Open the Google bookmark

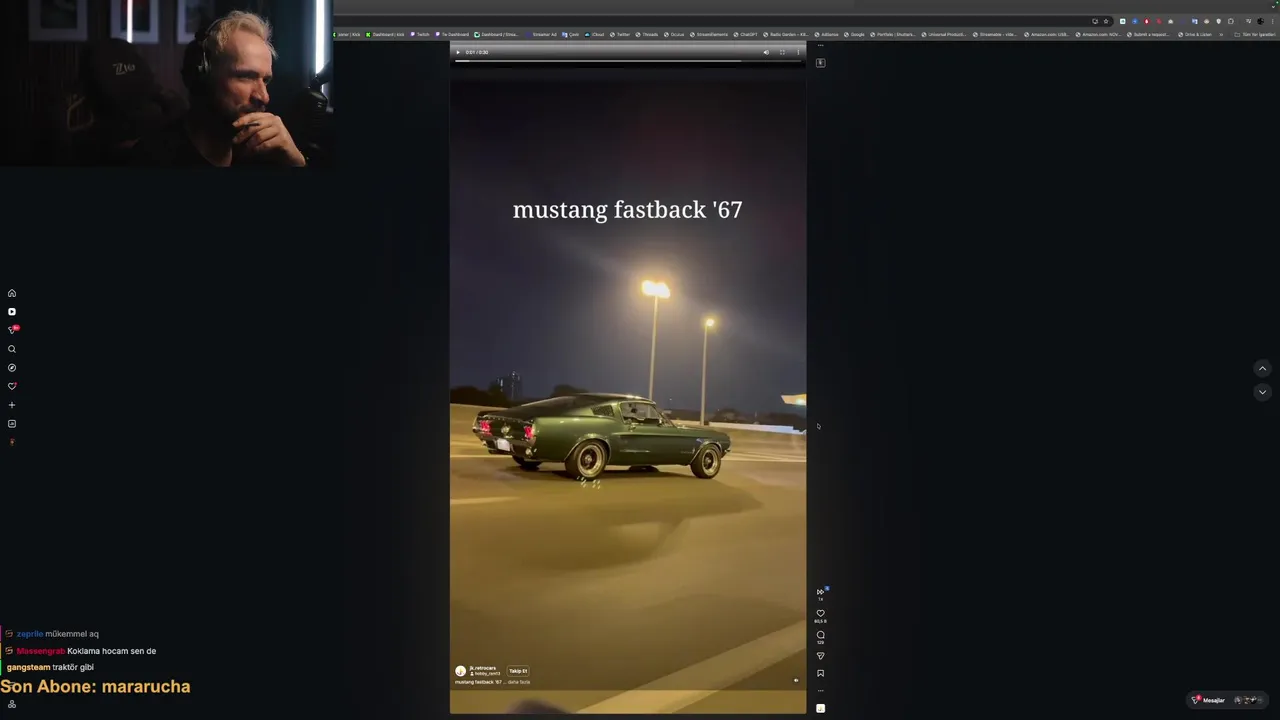[854, 34]
